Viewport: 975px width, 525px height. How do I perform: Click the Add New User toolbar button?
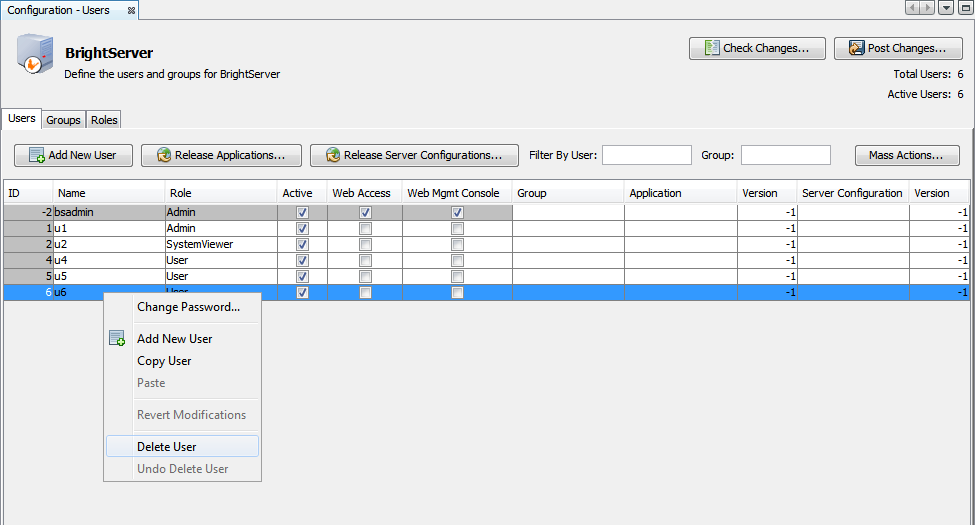click(73, 155)
